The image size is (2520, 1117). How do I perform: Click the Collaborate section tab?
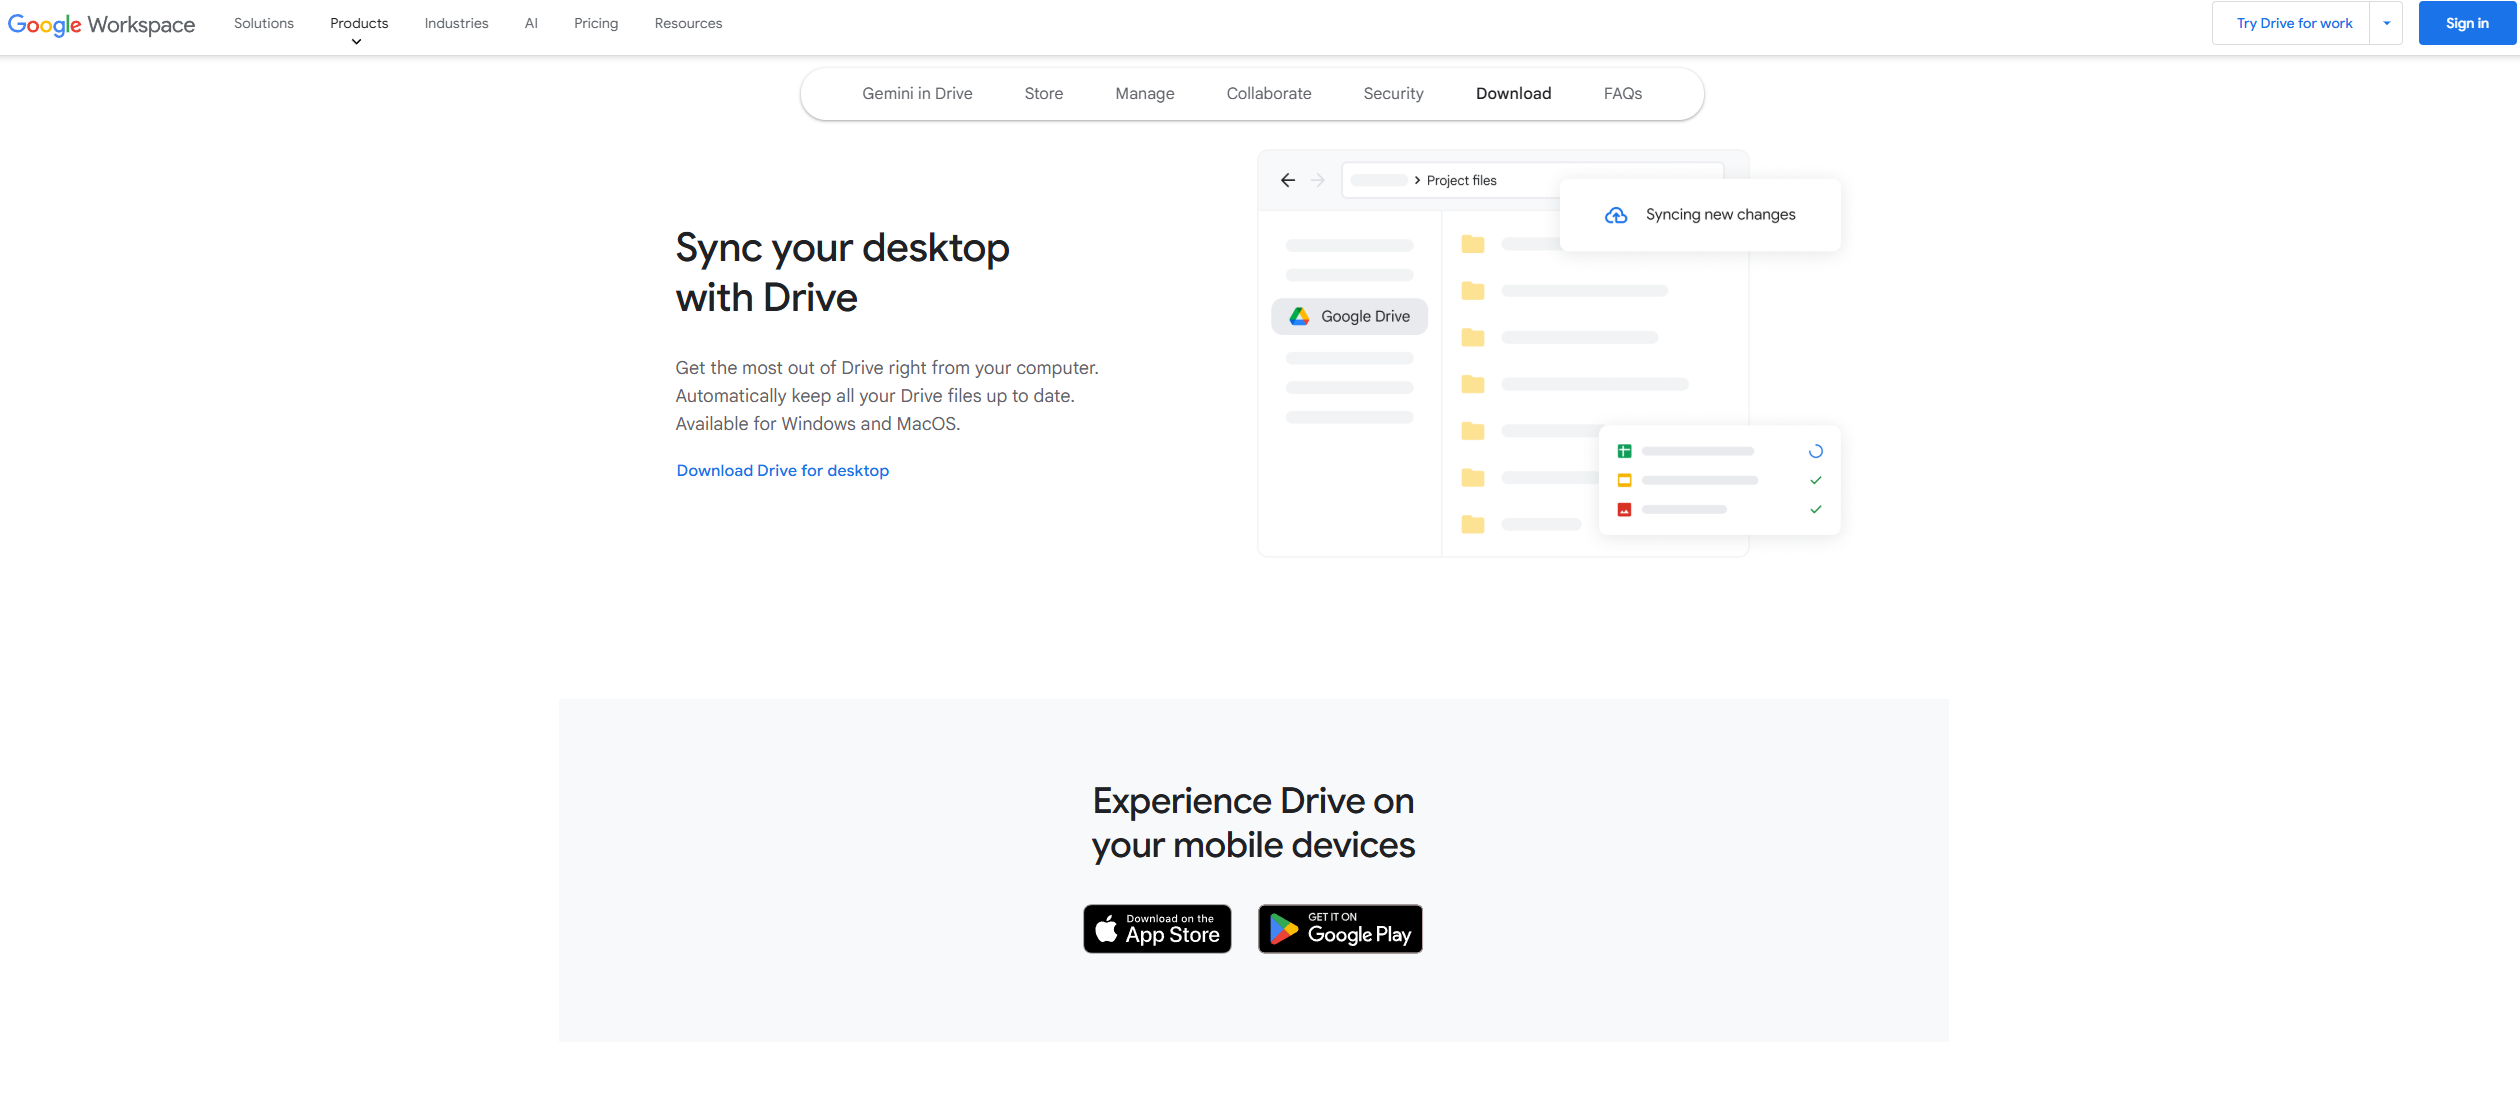pos(1268,93)
